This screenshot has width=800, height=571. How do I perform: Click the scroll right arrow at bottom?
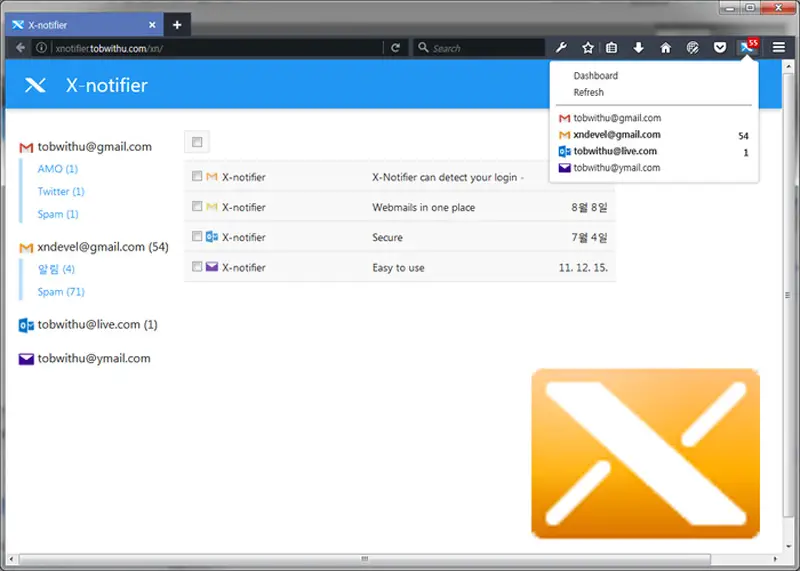point(774,559)
